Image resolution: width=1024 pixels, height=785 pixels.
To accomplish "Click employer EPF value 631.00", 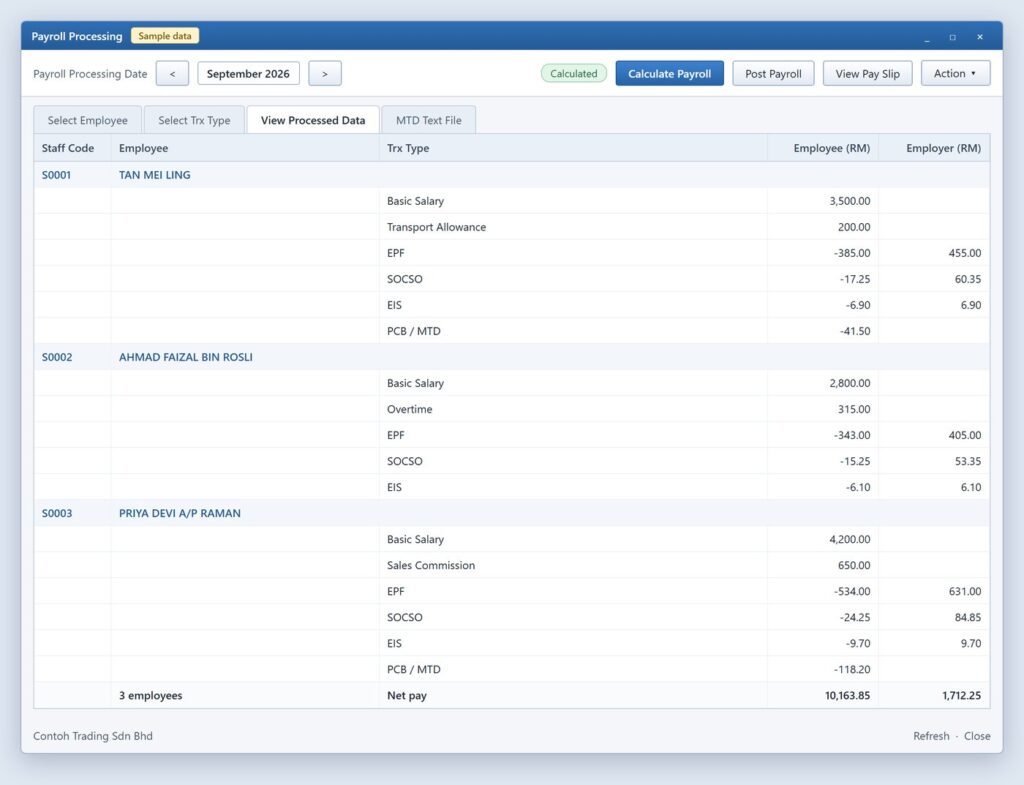I will (965, 592).
